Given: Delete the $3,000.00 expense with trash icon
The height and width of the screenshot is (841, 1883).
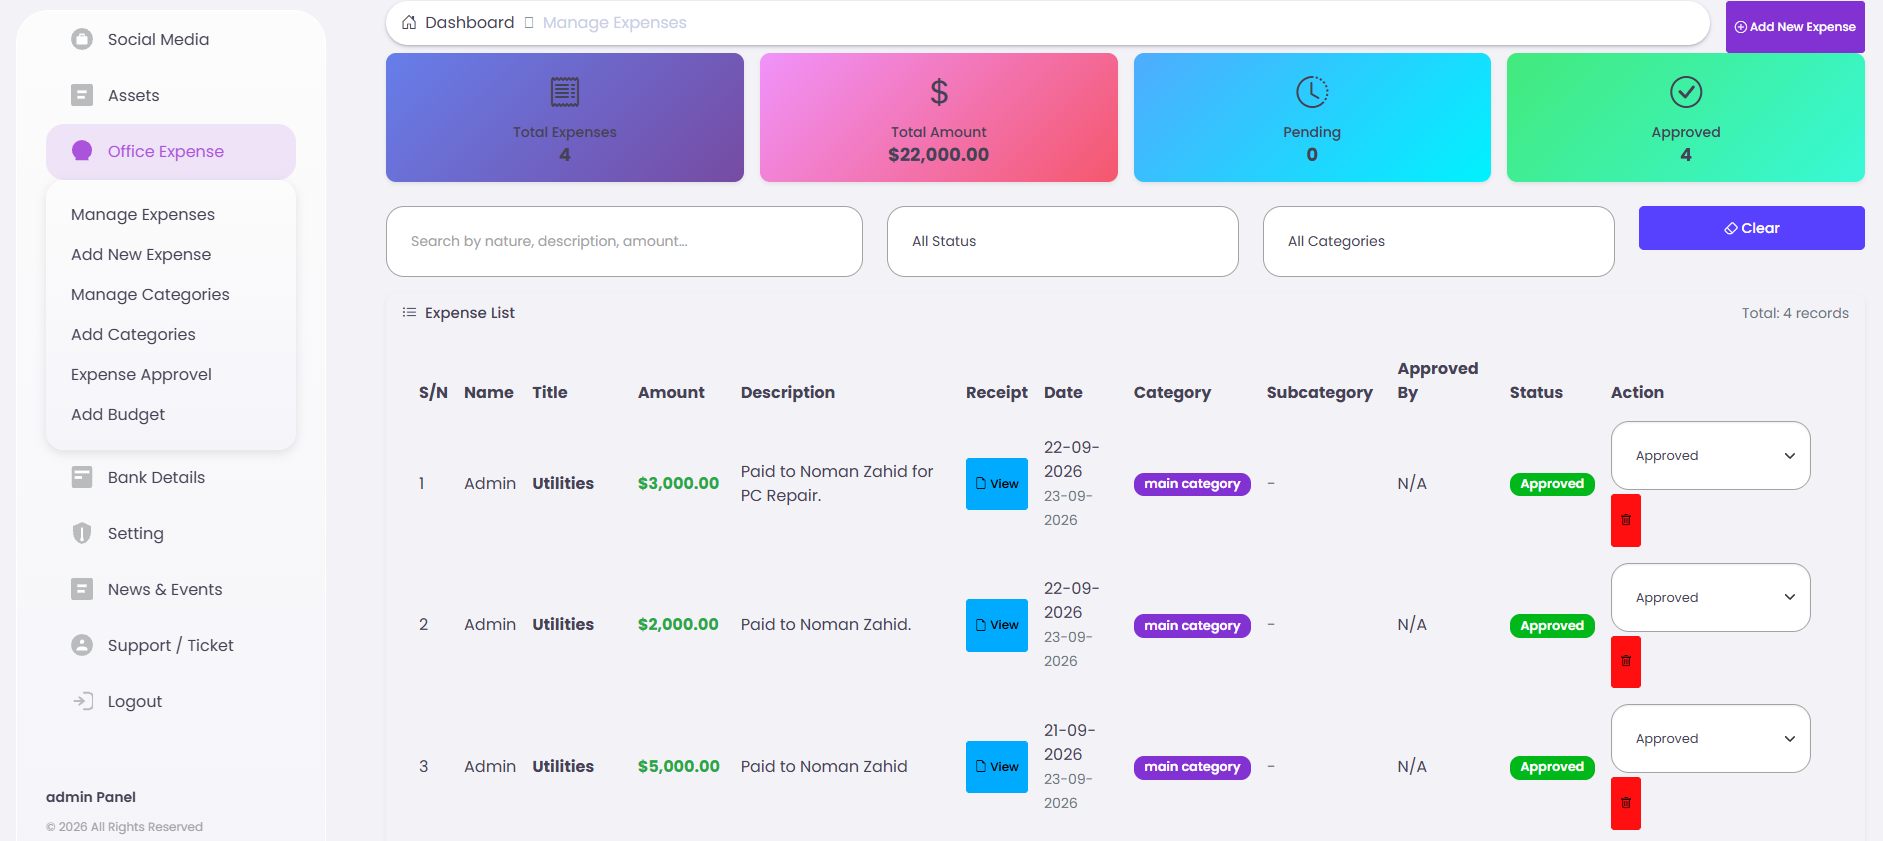Looking at the screenshot, I should (x=1626, y=520).
